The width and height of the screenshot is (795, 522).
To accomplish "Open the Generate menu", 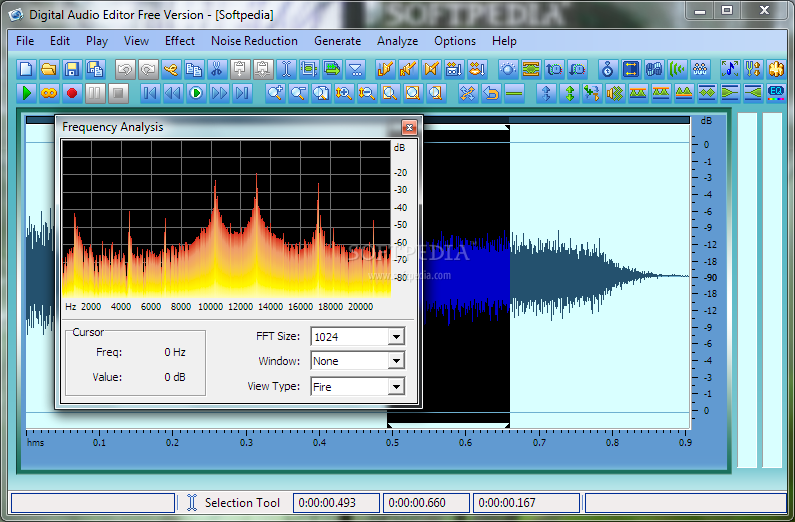I will click(x=337, y=41).
